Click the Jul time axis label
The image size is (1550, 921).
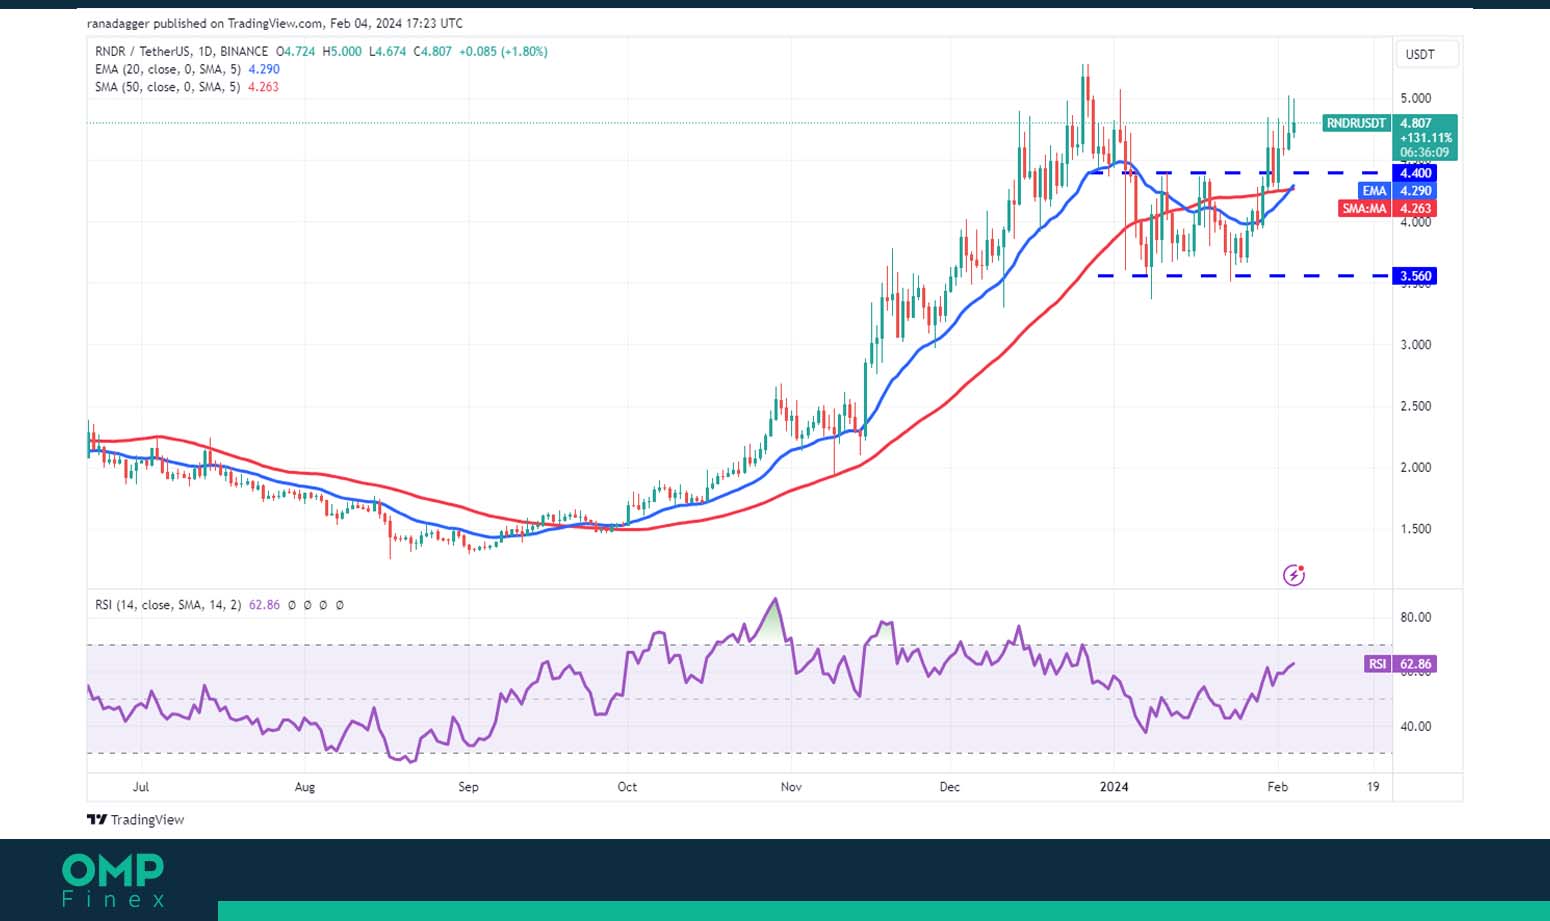(141, 787)
